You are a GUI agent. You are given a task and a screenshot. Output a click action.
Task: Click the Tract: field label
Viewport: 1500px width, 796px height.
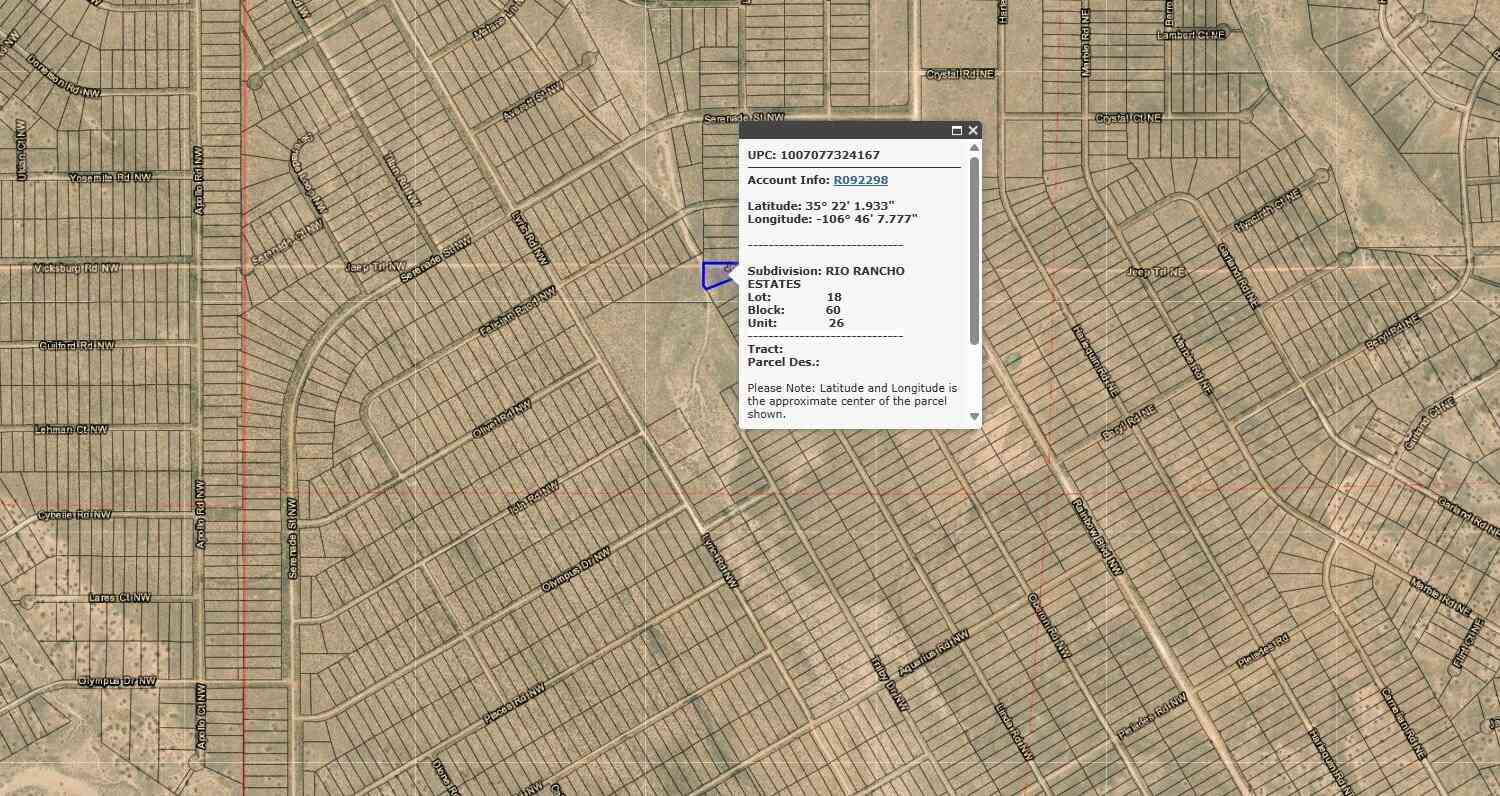coord(766,349)
